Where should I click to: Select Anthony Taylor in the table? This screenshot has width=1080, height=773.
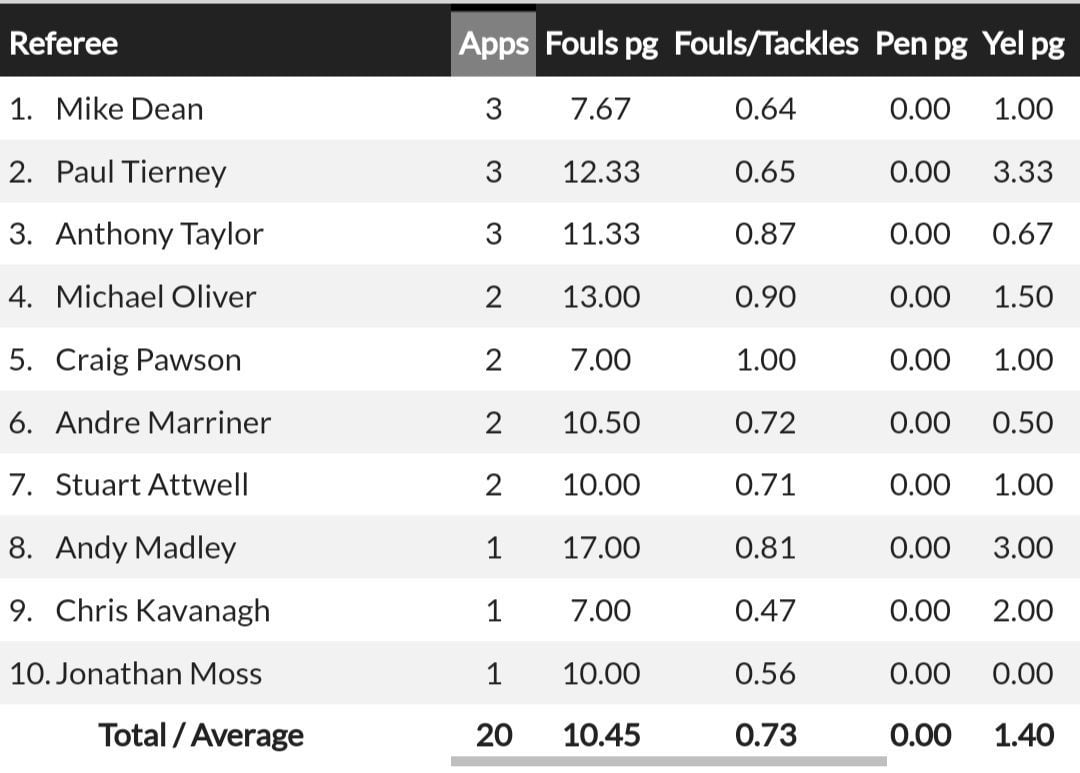159,234
